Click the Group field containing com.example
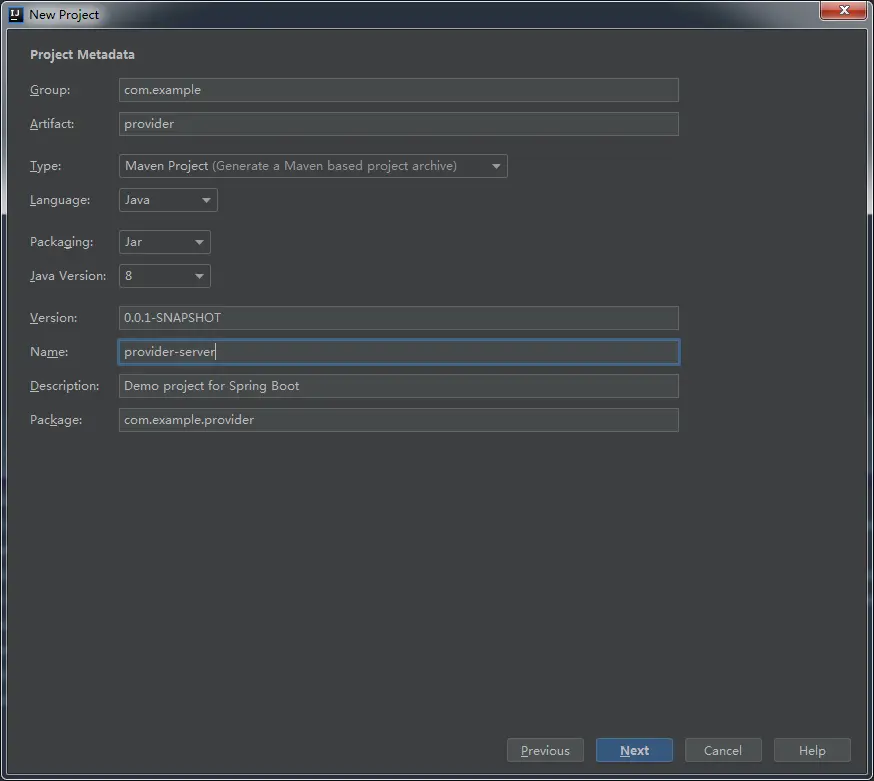874x781 pixels. [399, 90]
